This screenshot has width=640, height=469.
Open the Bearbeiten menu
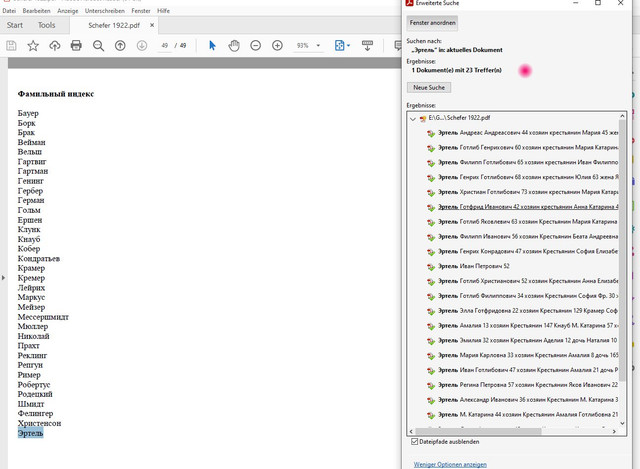pos(36,11)
